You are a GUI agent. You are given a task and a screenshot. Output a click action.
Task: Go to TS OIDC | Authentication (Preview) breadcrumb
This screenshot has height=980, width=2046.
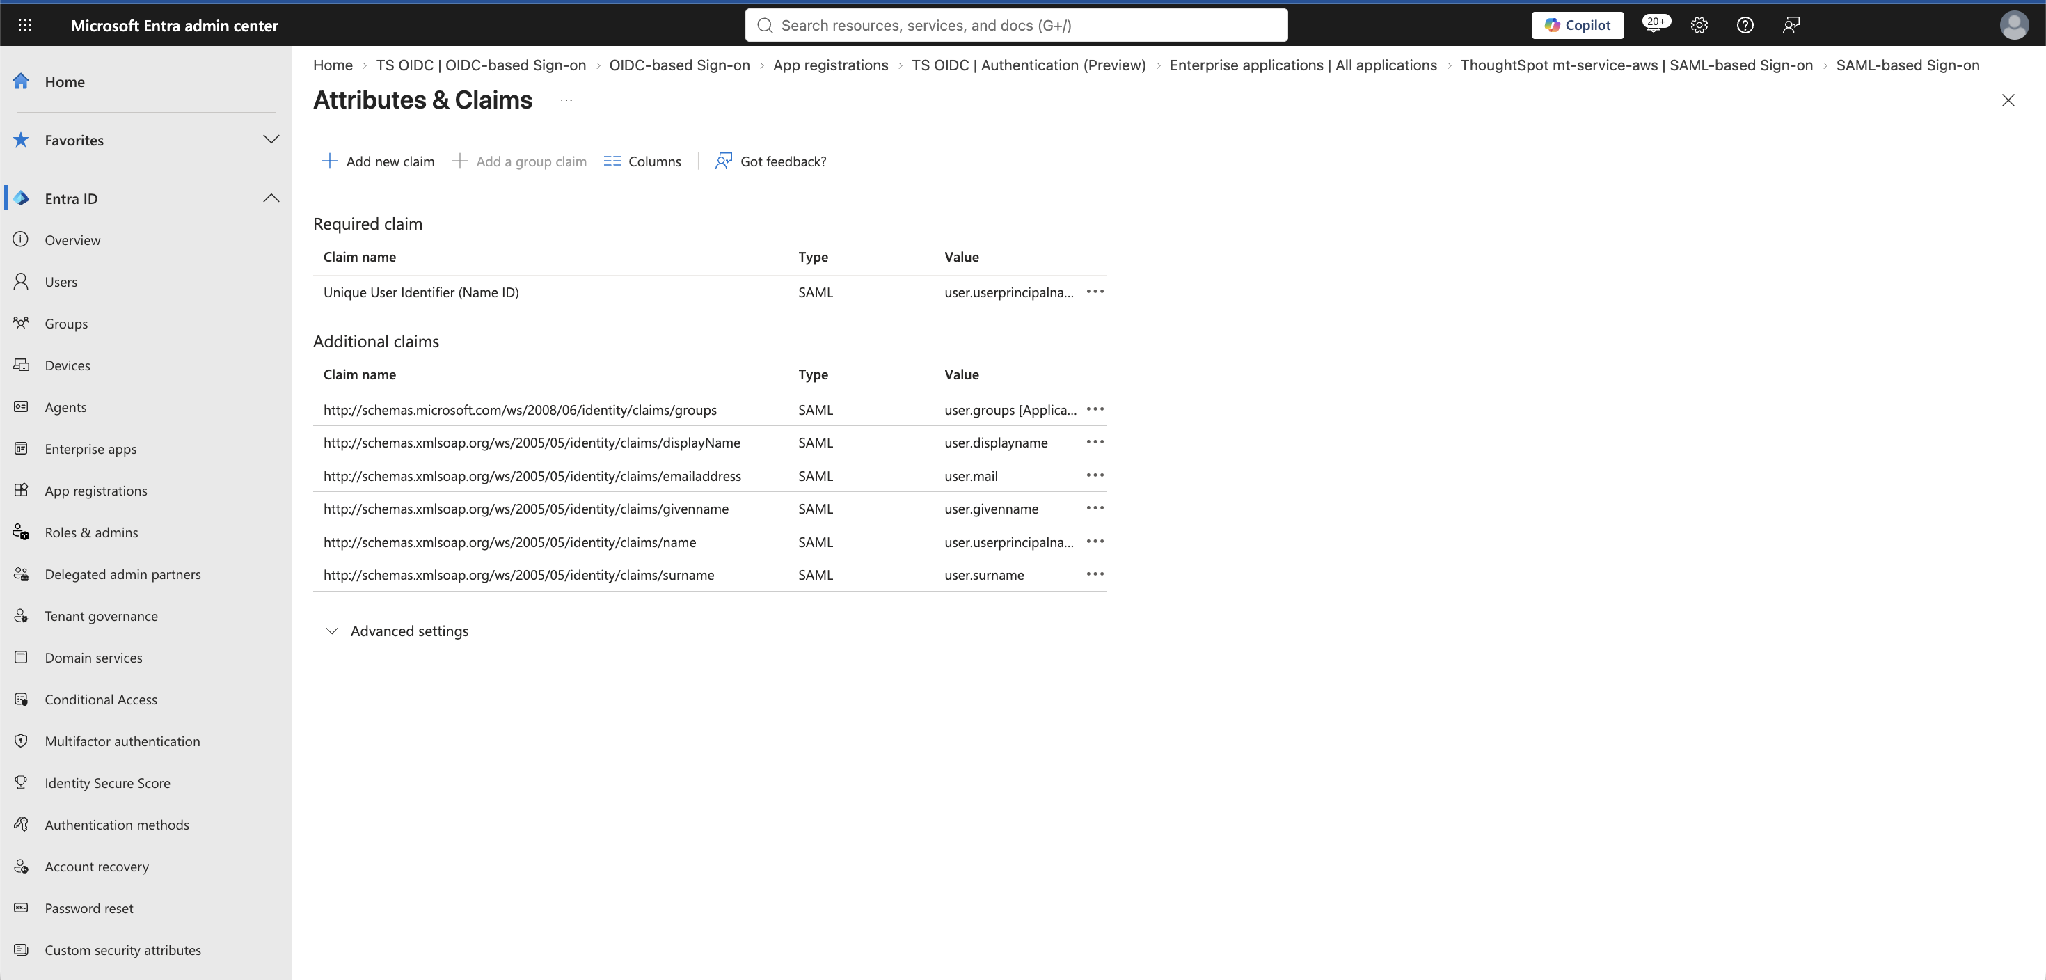1028,65
